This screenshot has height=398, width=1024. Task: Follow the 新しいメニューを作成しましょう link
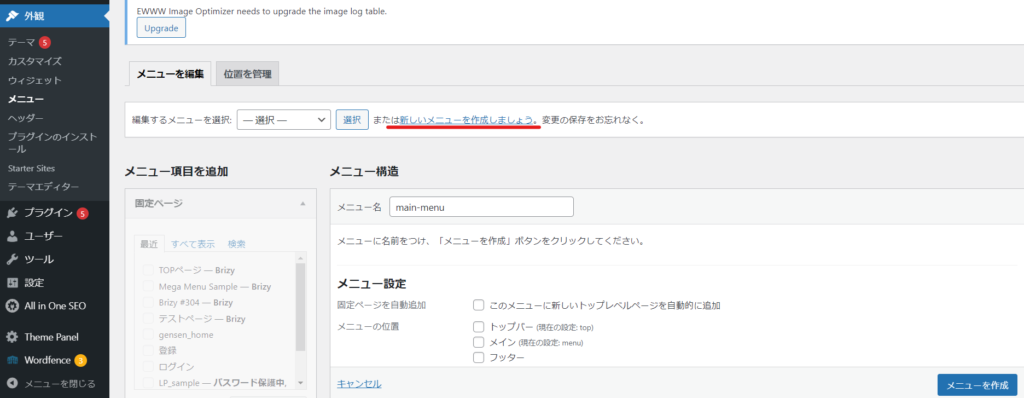tap(466, 120)
